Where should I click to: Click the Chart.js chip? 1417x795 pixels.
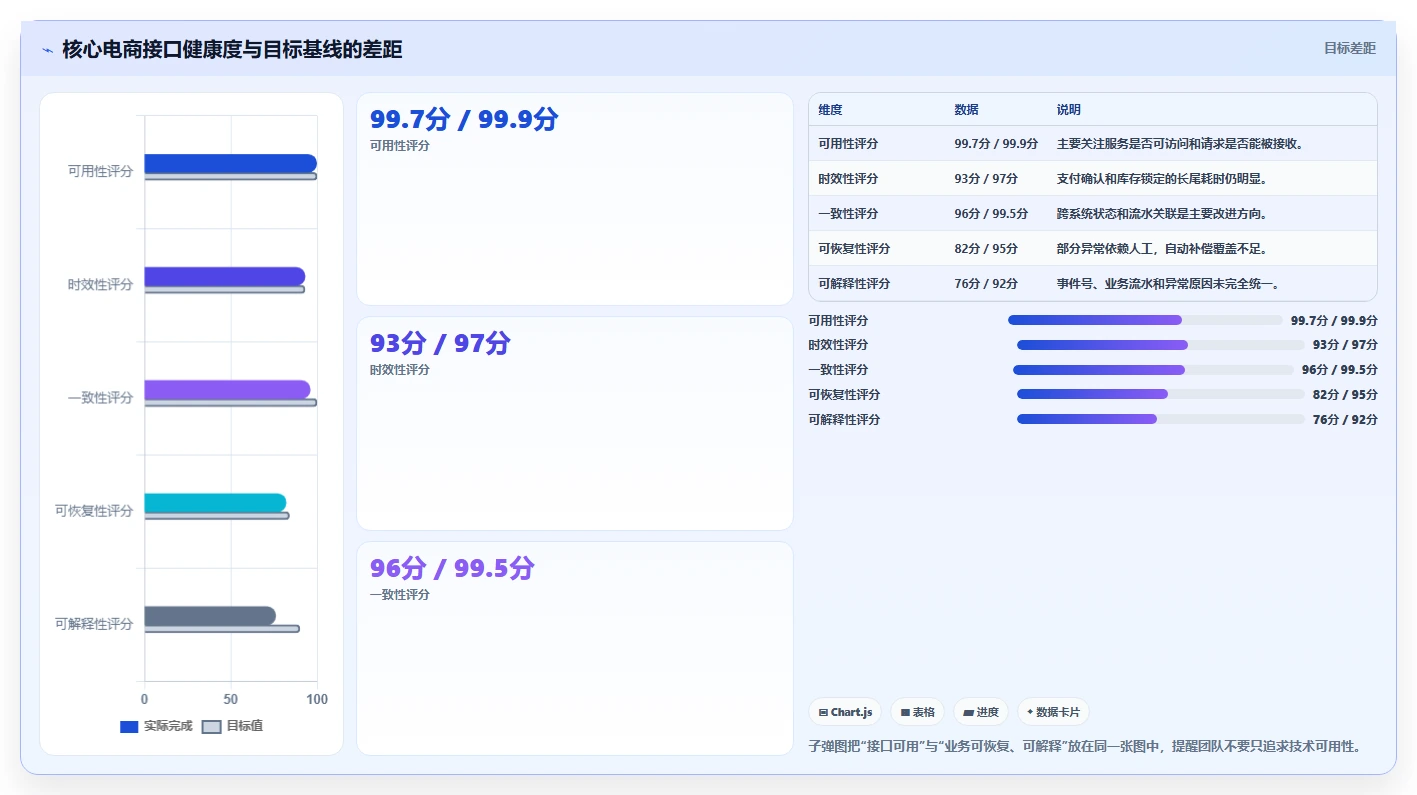point(845,712)
